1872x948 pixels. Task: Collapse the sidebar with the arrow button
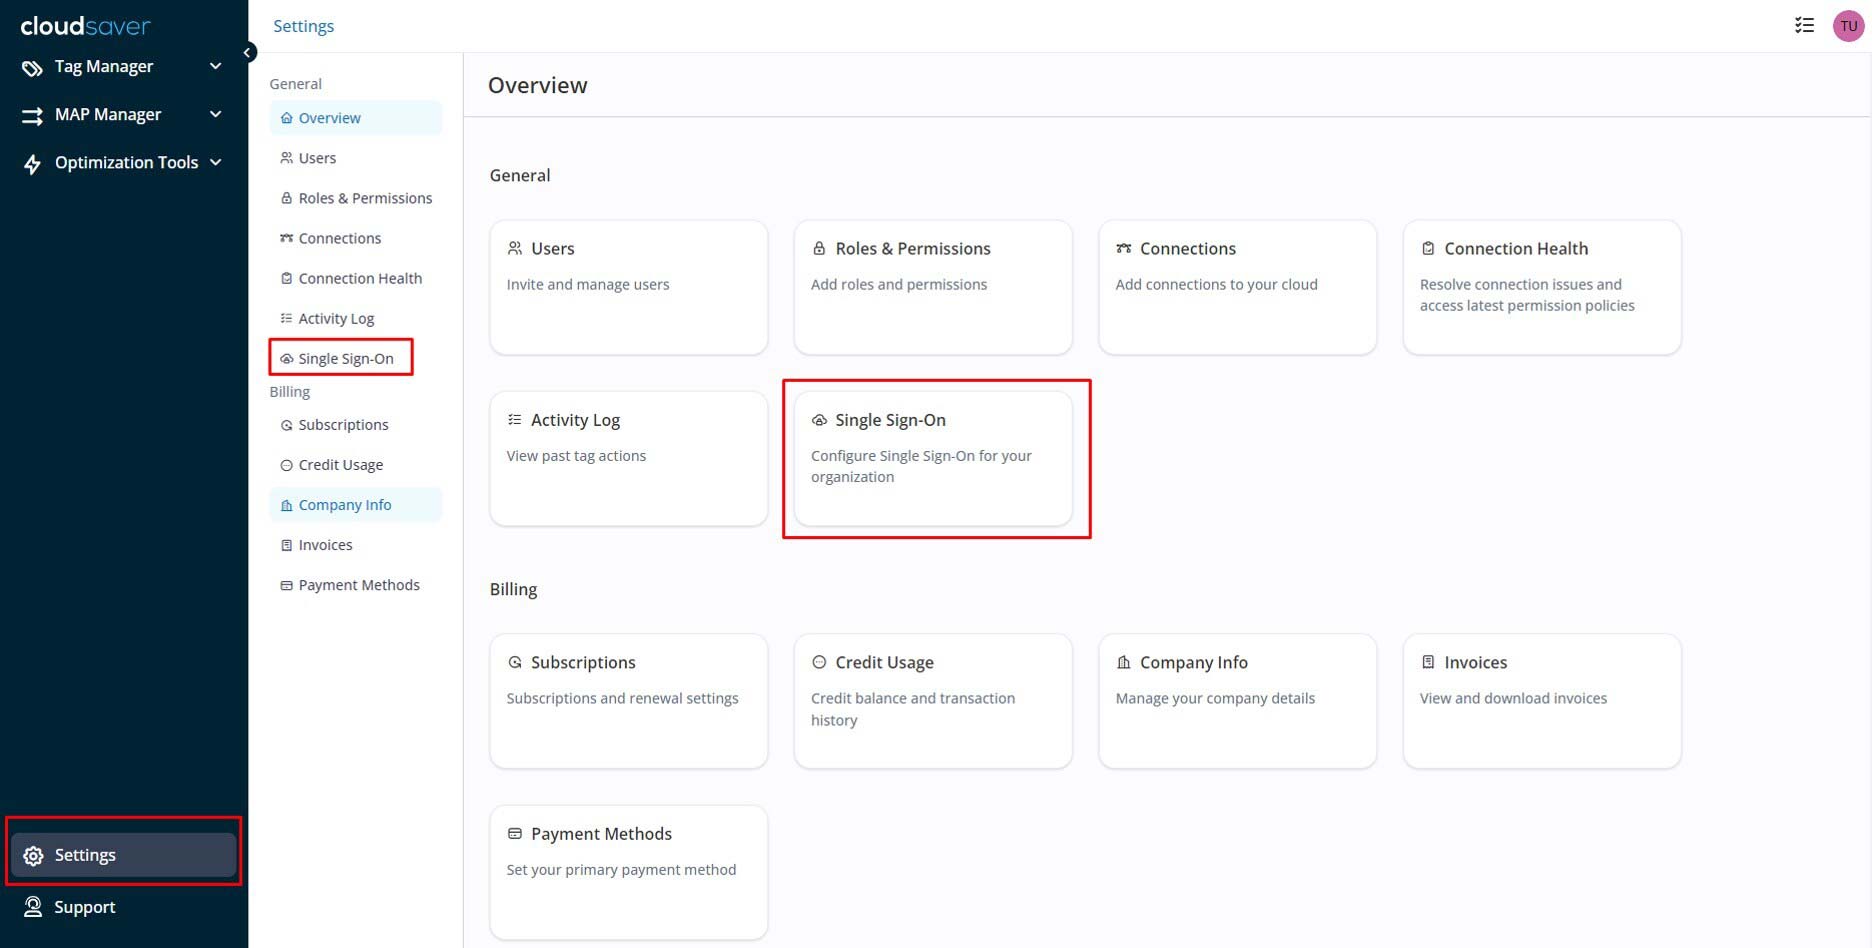click(x=247, y=53)
